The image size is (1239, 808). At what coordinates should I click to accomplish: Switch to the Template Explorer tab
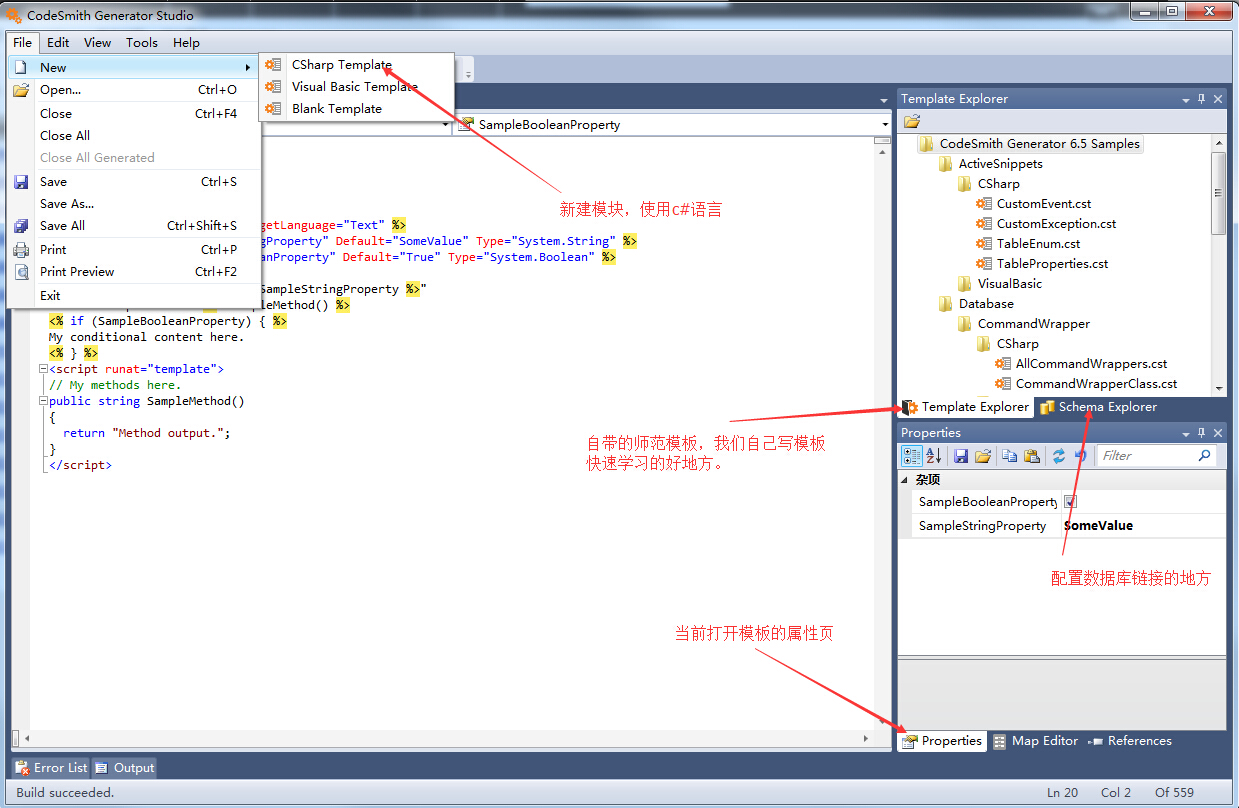(965, 407)
